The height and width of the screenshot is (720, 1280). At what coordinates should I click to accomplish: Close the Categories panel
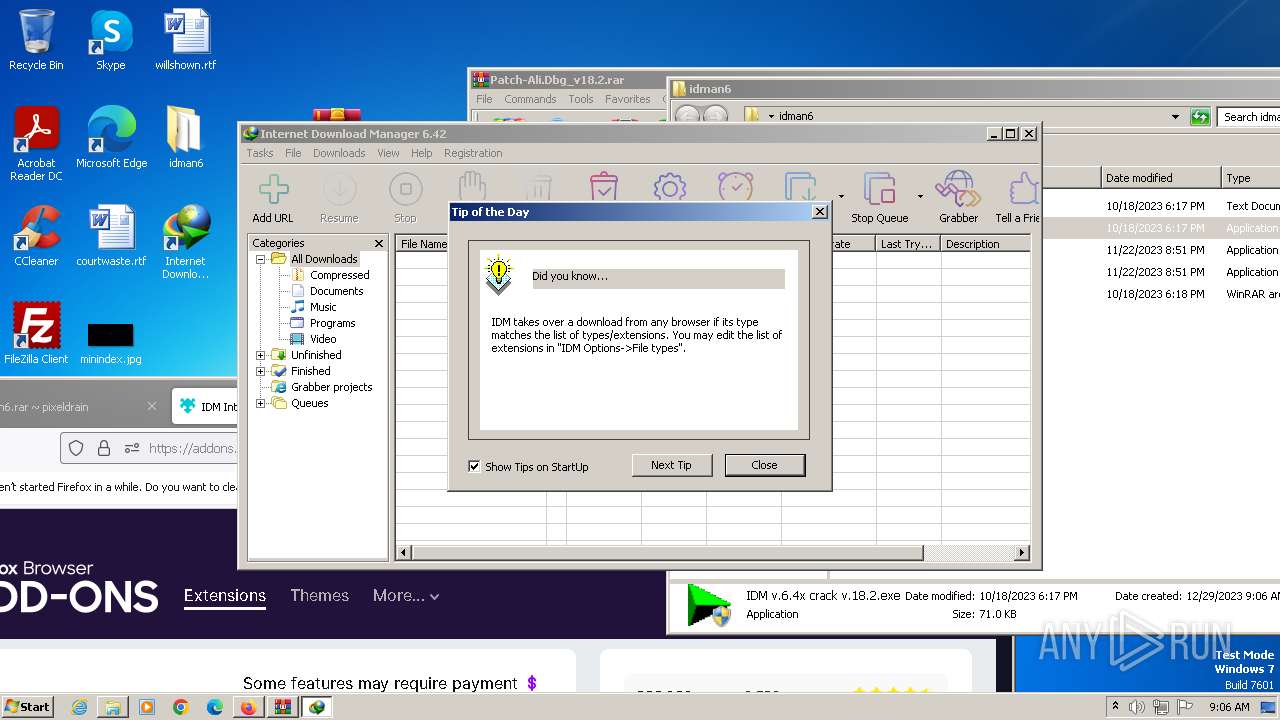379,243
